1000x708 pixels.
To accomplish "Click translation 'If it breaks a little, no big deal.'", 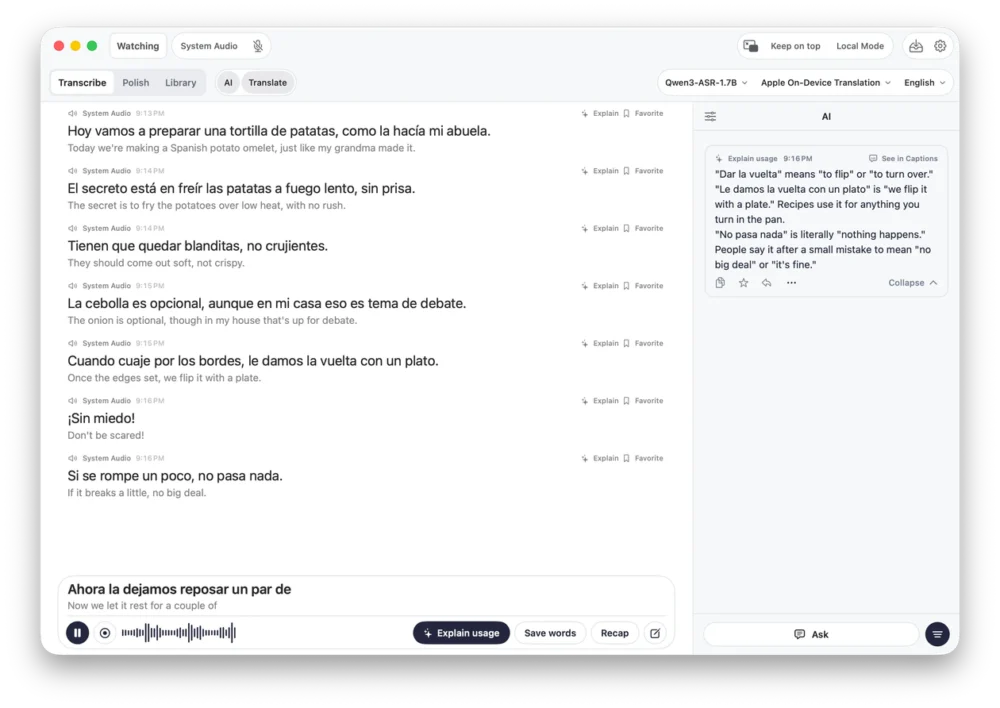I will pyautogui.click(x=136, y=493).
